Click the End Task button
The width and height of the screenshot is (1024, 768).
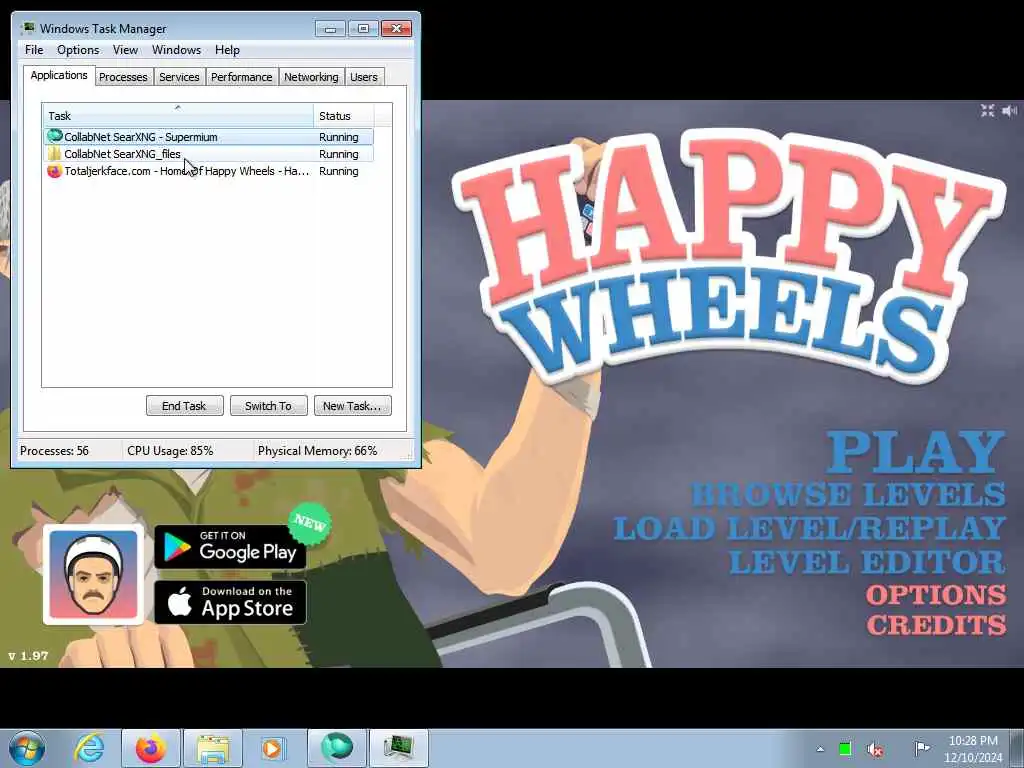pyautogui.click(x=184, y=406)
